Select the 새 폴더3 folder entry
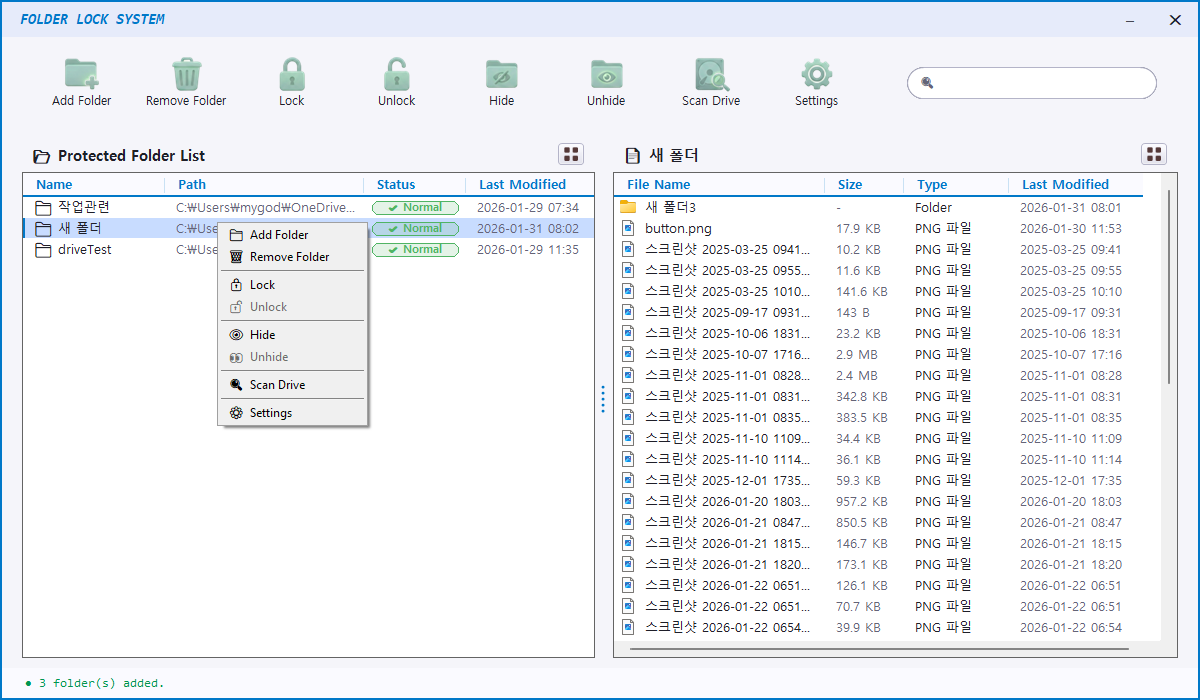This screenshot has width=1200, height=700. pos(670,207)
